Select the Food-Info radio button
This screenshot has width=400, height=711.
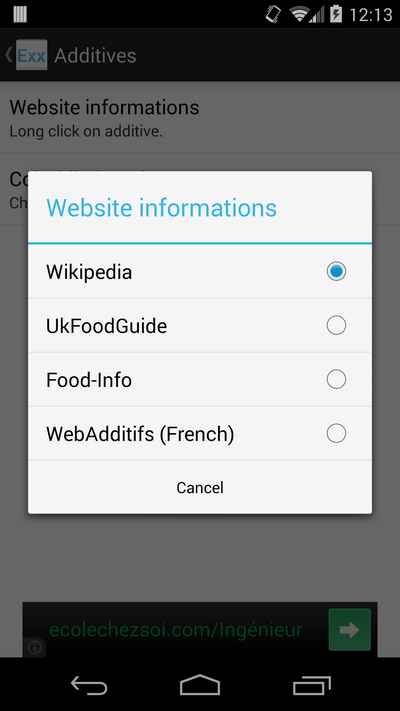click(336, 379)
